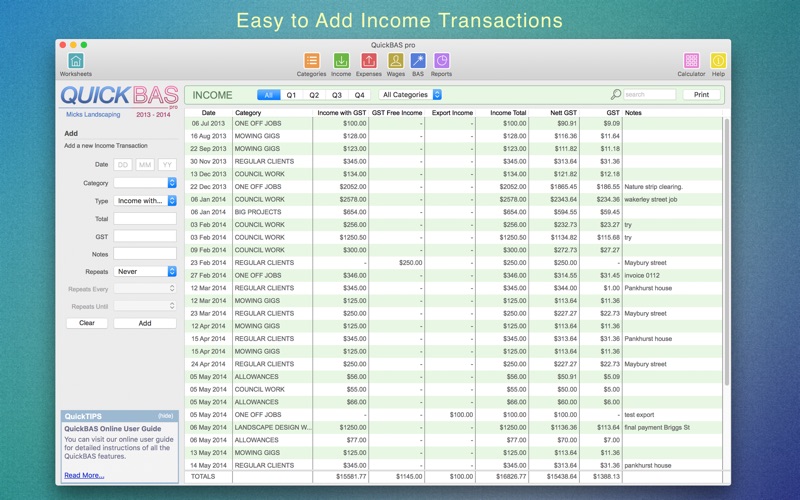
Task: Filter income to Q1
Action: (291, 95)
